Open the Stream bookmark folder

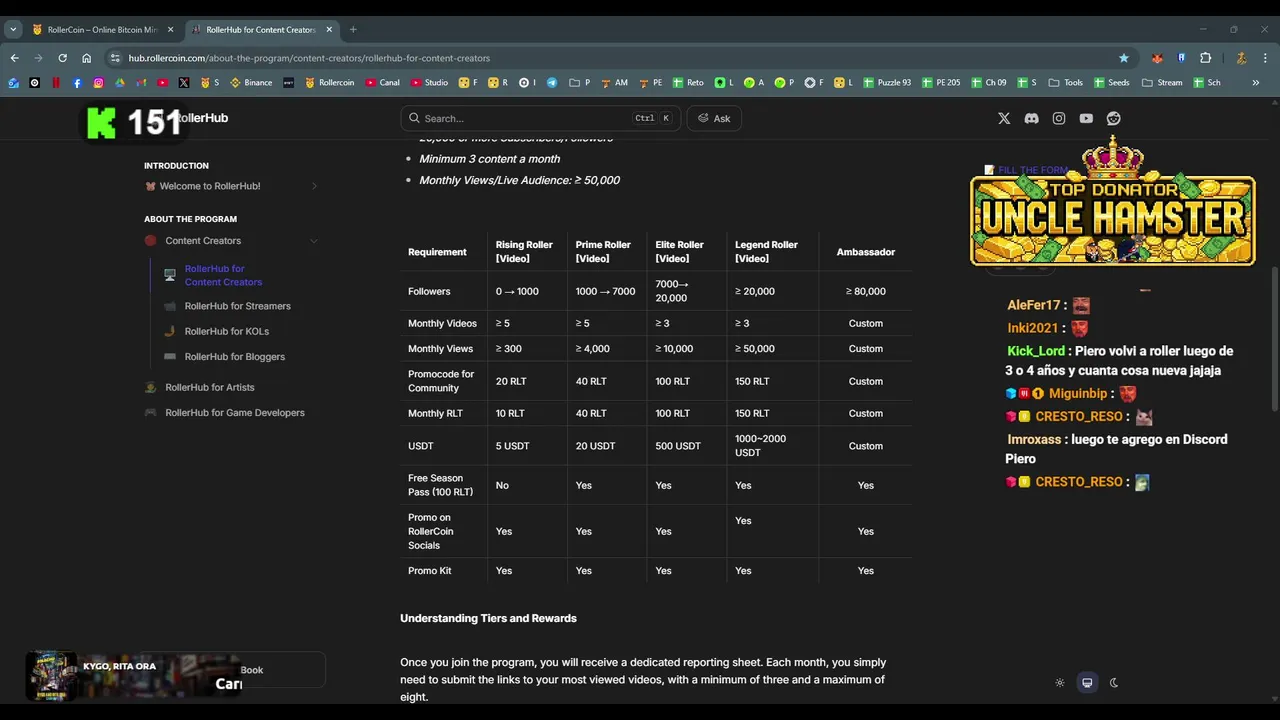[1162, 83]
